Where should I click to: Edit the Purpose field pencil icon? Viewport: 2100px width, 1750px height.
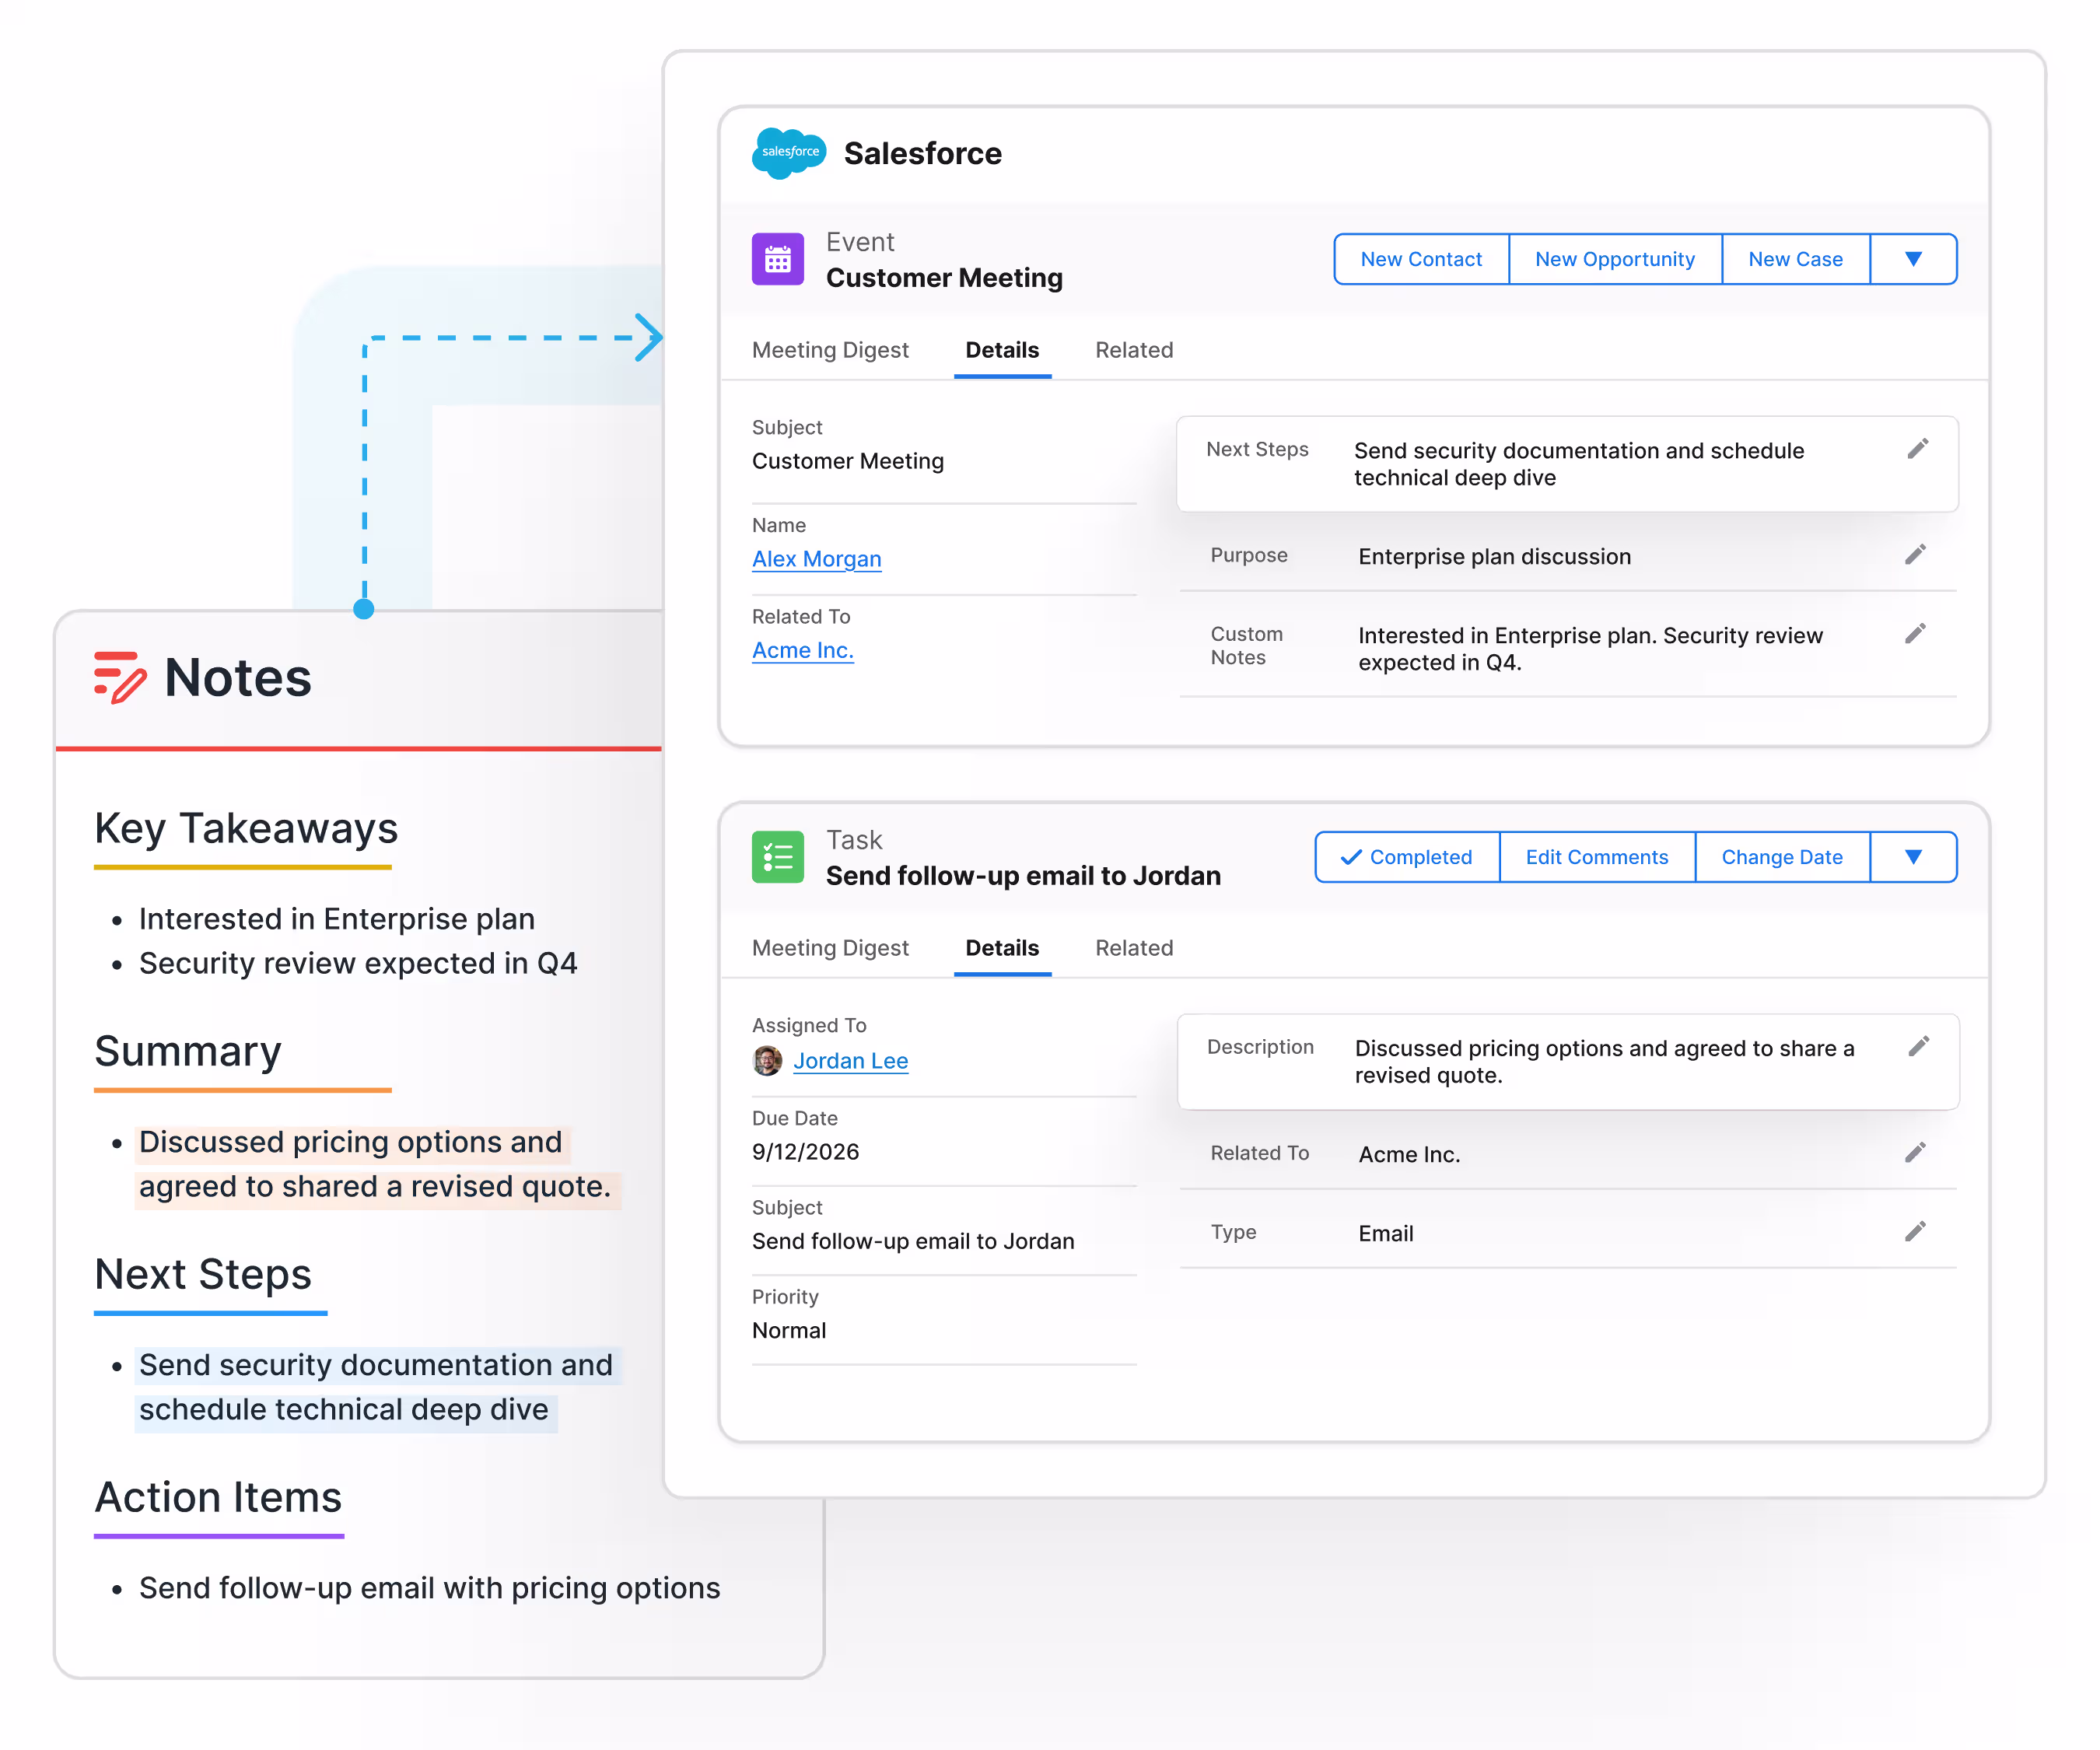pyautogui.click(x=1915, y=555)
